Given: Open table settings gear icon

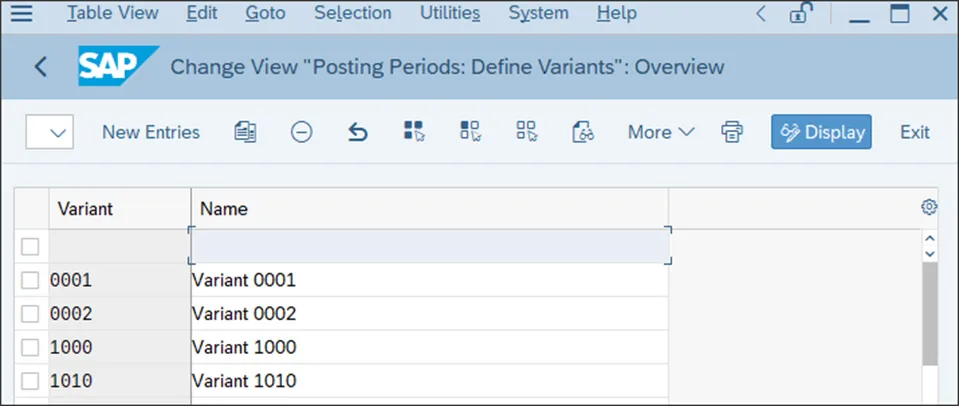Looking at the screenshot, I should coord(929,207).
